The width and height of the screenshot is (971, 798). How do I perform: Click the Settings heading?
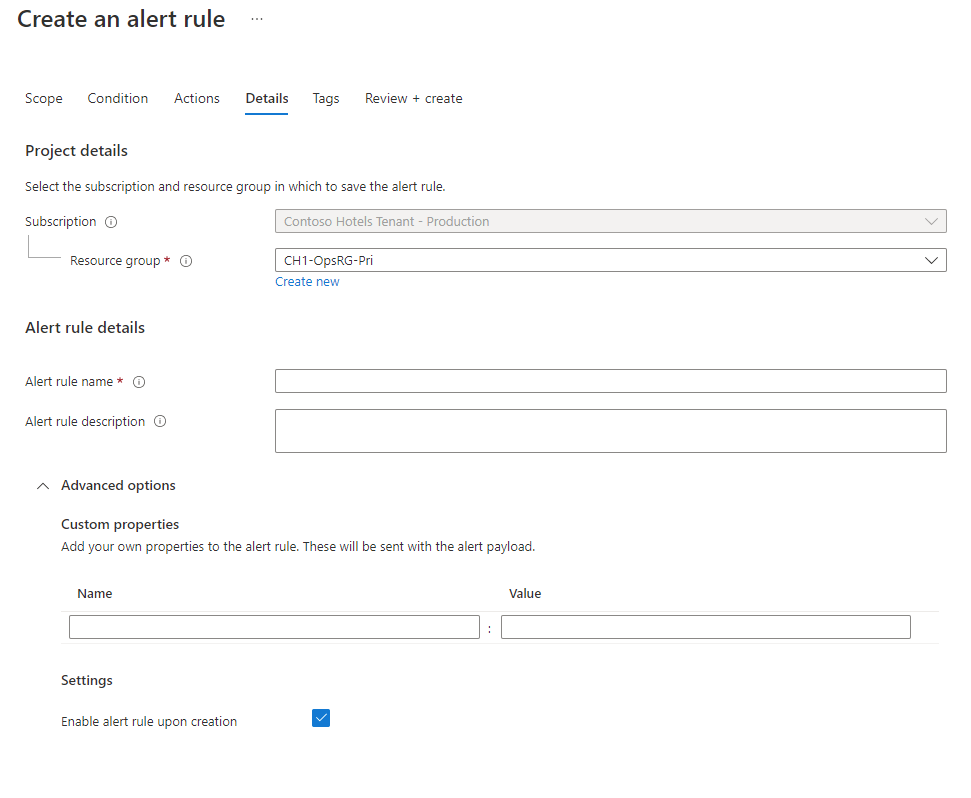[x=87, y=680]
